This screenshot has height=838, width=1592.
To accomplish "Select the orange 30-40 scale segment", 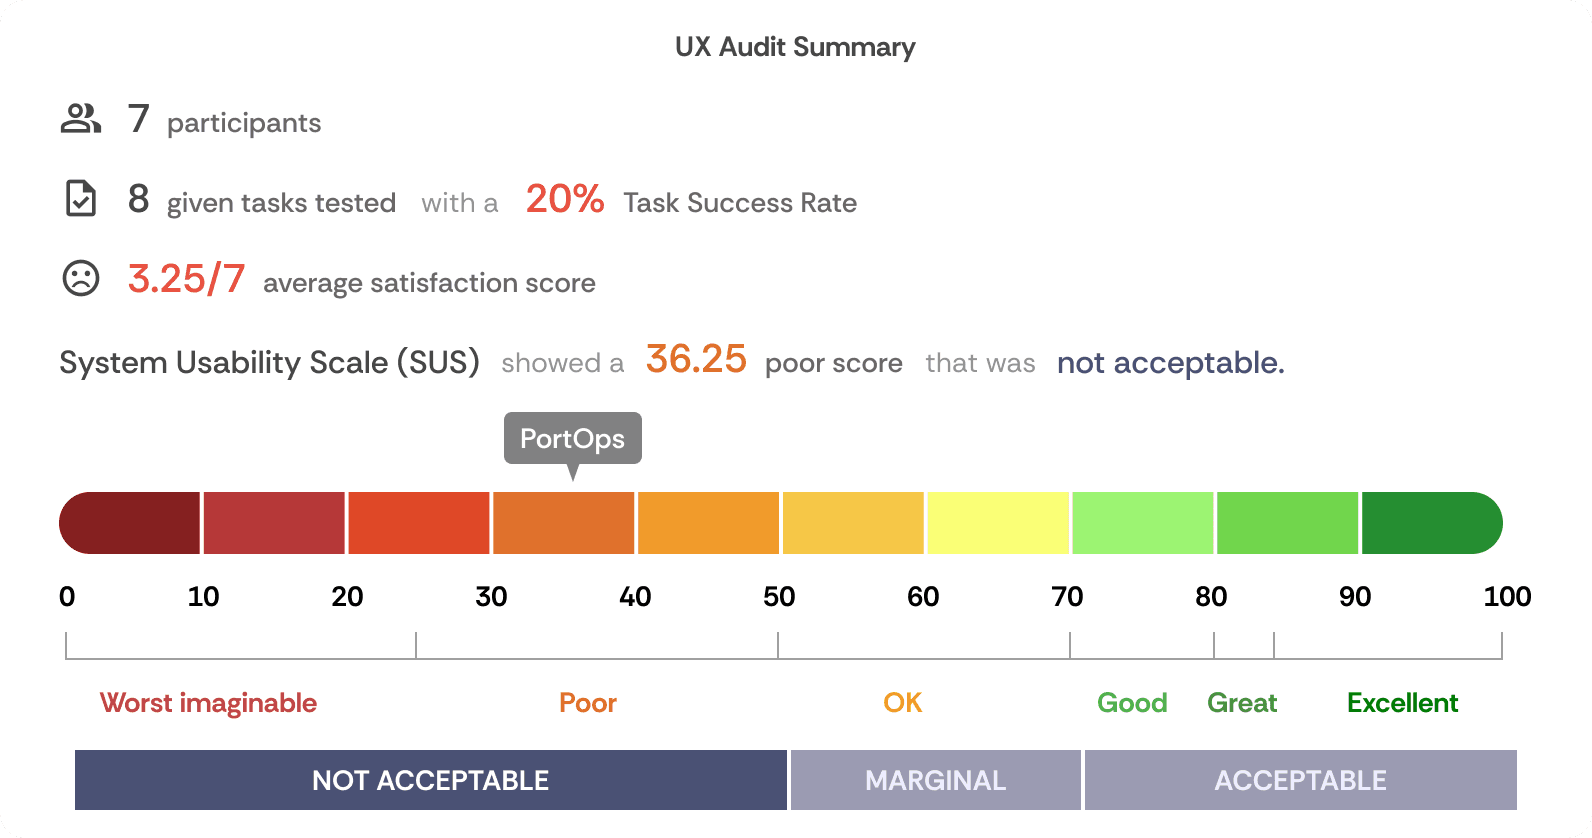I will coord(564,523).
